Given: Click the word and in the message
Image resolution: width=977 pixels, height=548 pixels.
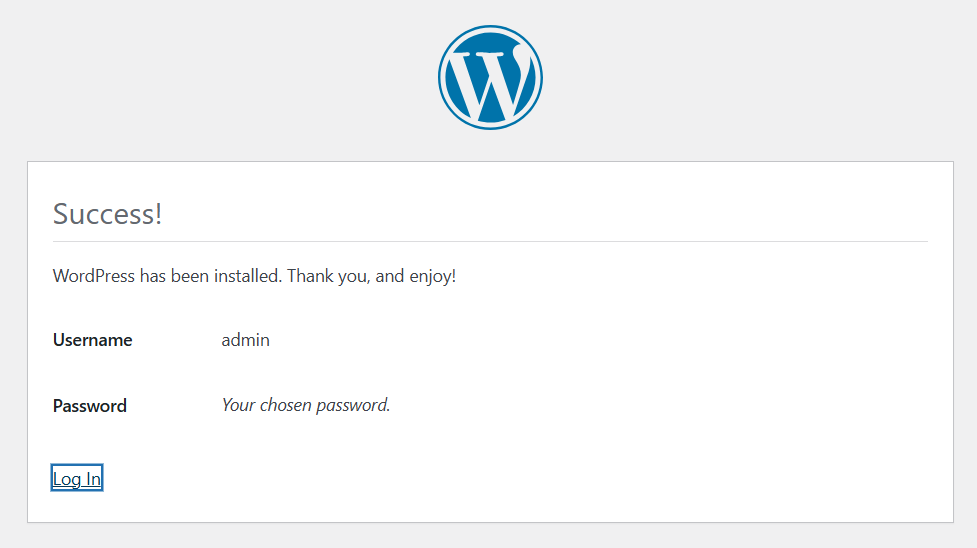Looking at the screenshot, I should 389,275.
